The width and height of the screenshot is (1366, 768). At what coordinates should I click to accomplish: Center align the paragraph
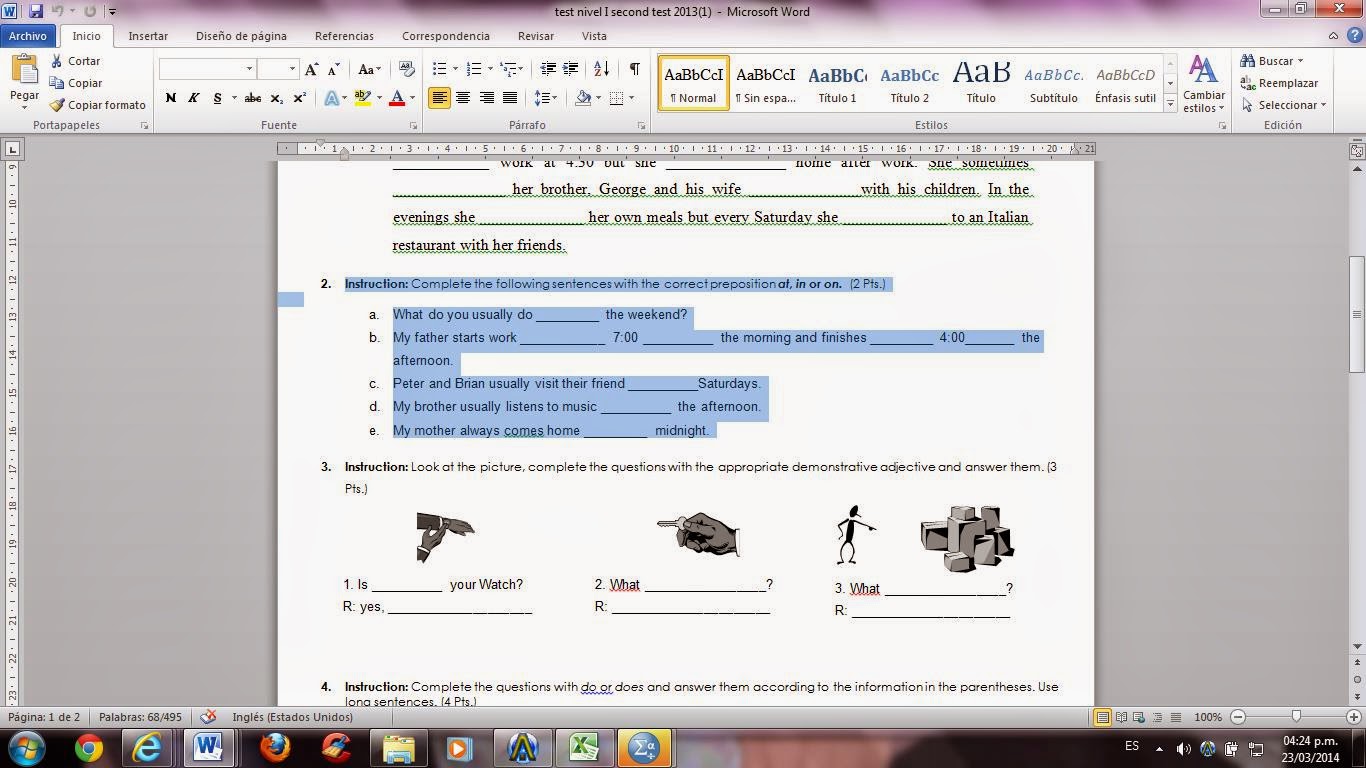coord(463,98)
